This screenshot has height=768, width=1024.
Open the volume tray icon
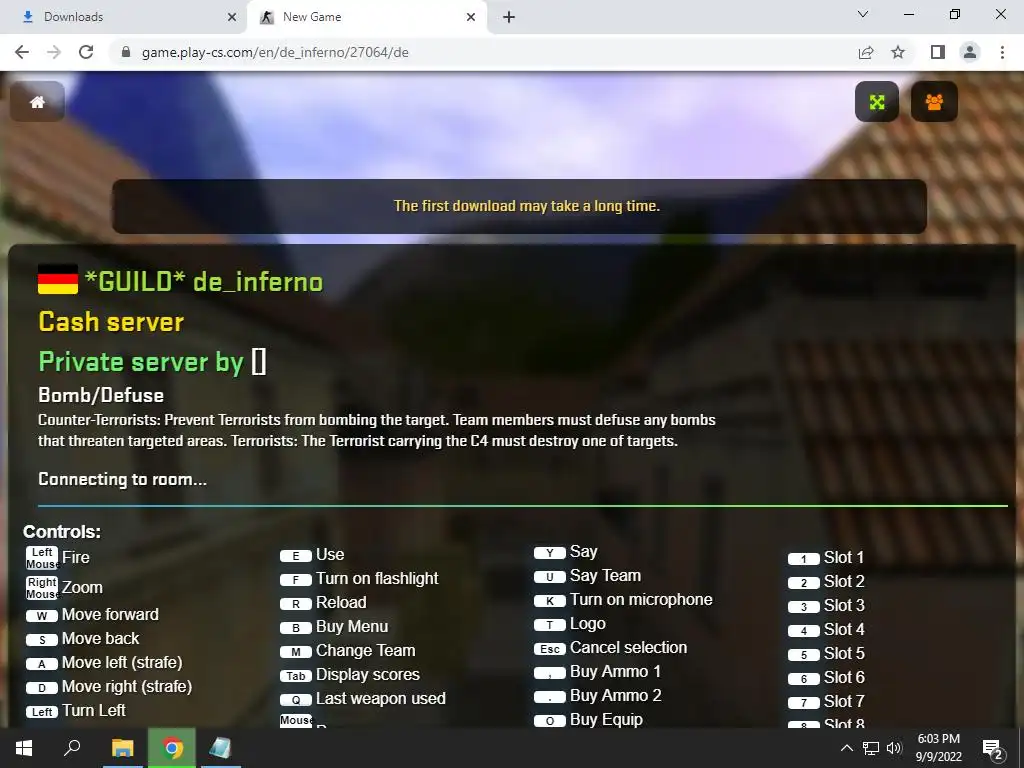[894, 748]
